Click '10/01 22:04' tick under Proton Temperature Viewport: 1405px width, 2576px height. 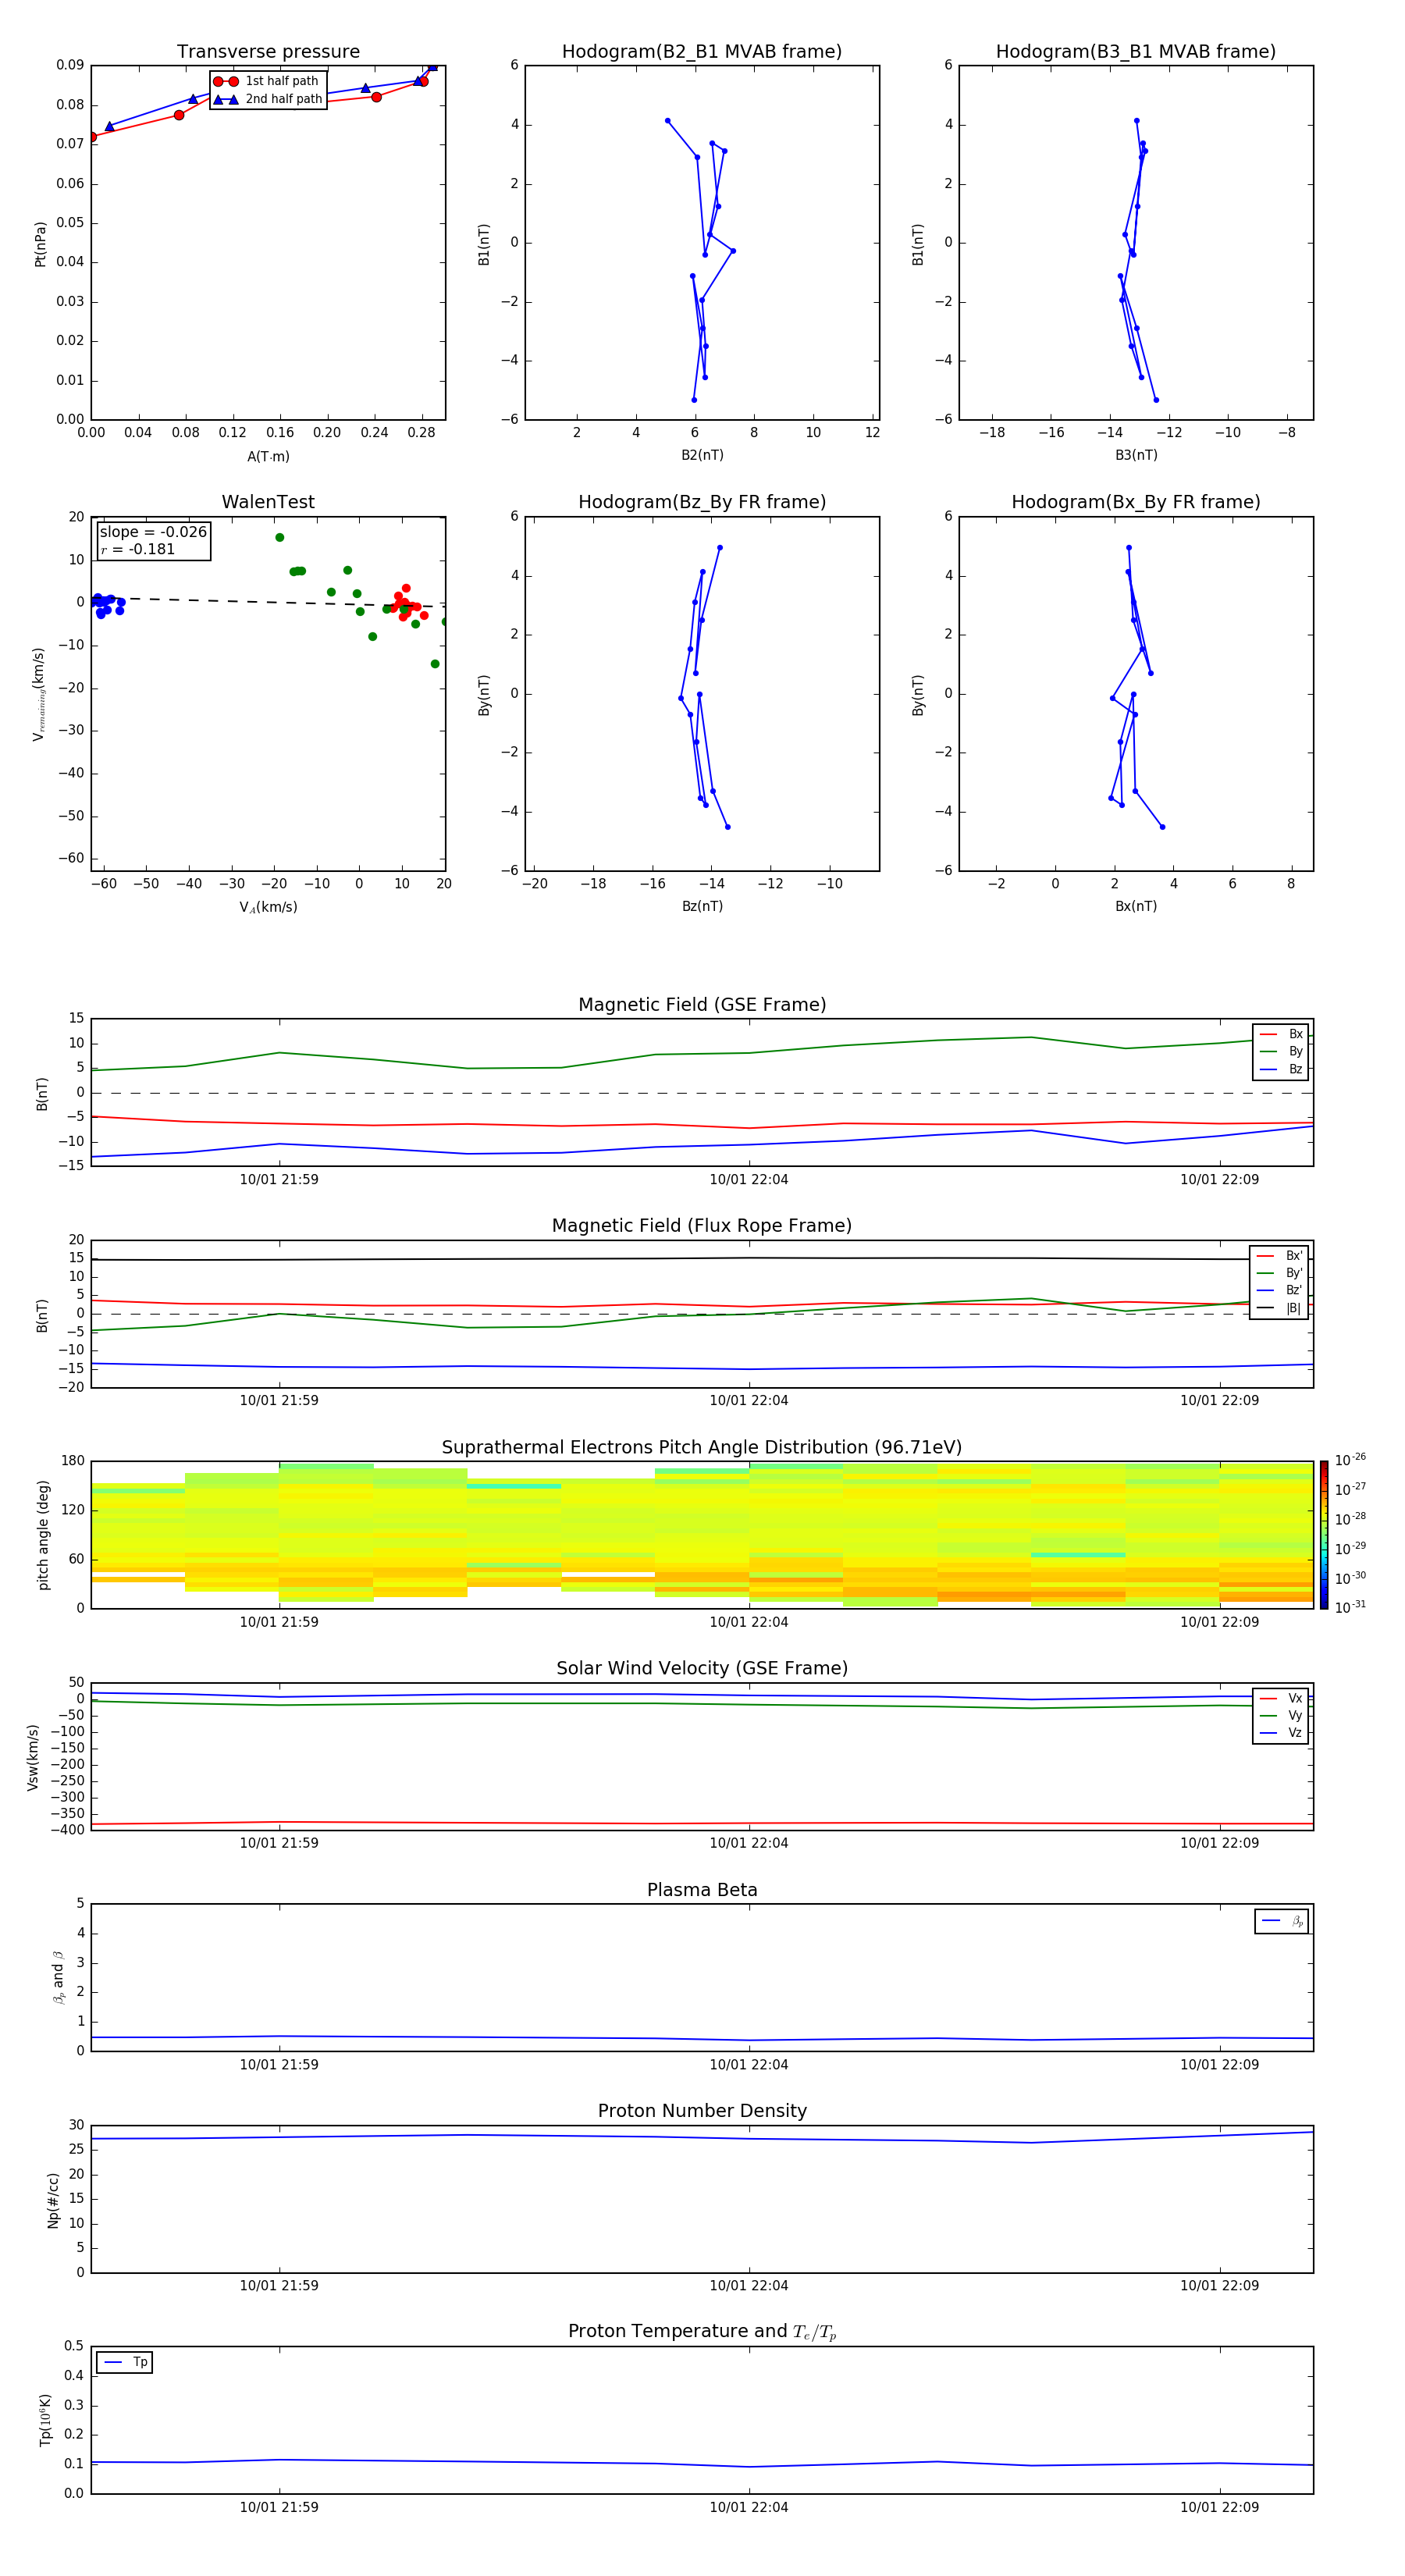tap(749, 2507)
